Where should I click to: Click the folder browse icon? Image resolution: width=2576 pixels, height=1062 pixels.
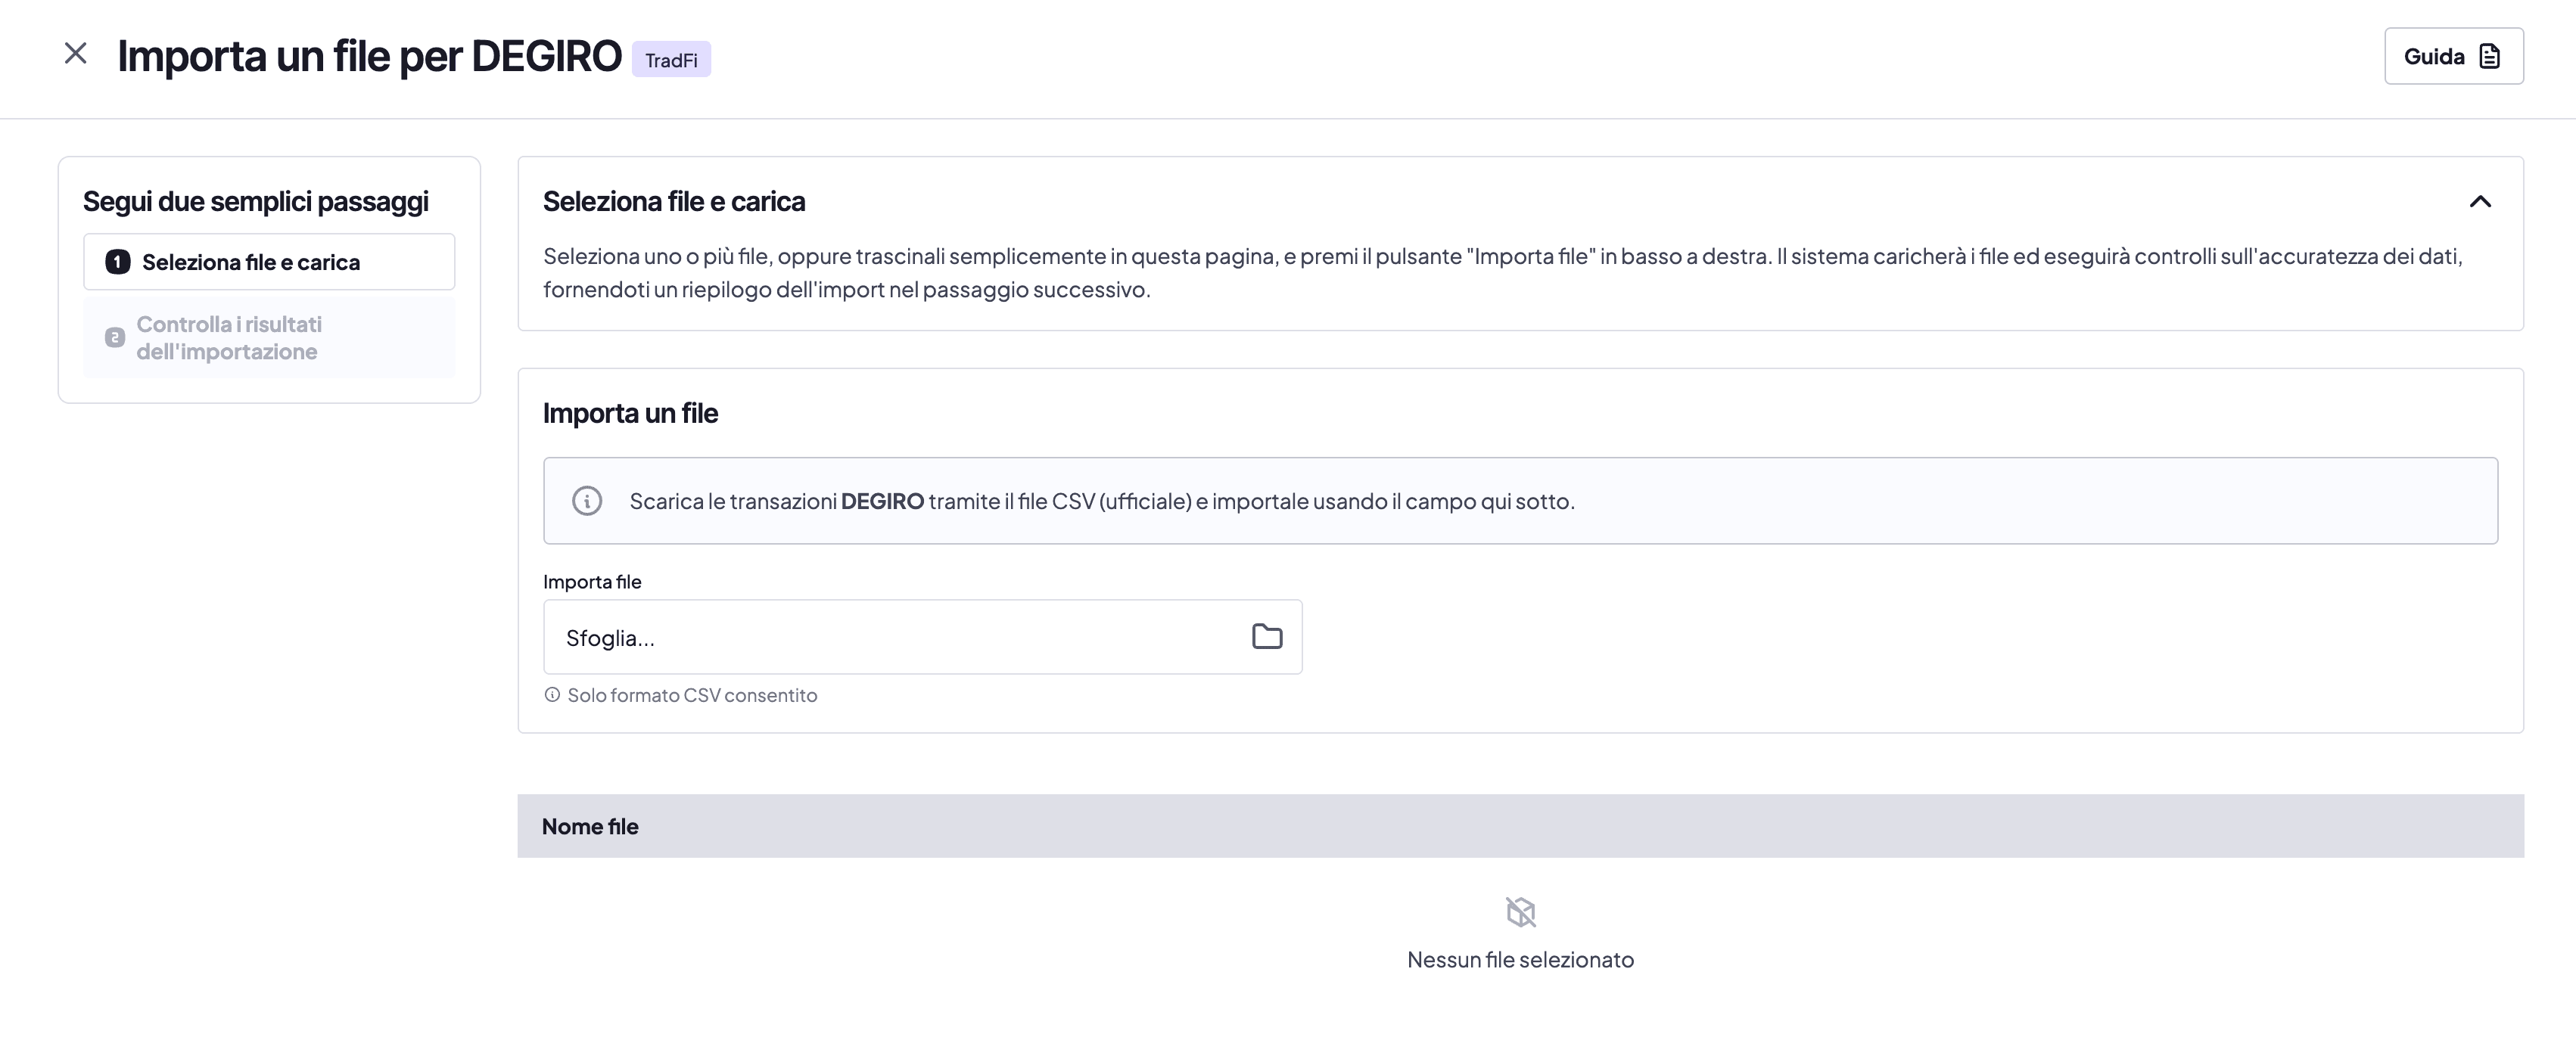tap(1267, 636)
